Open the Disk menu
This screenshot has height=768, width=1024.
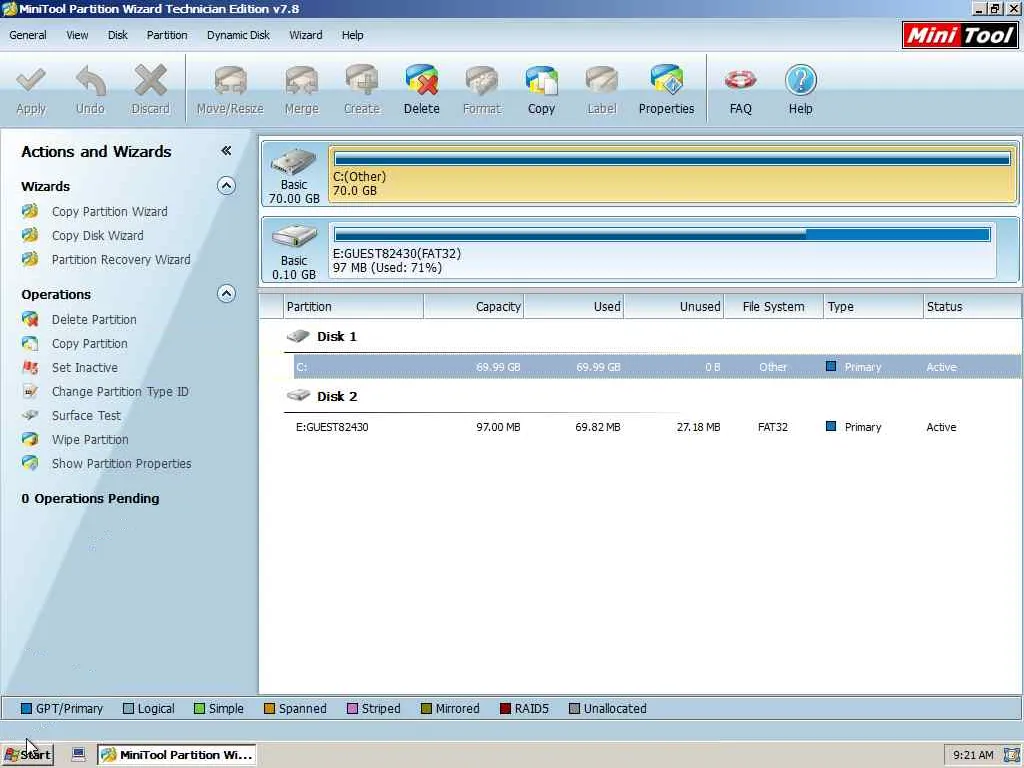pos(118,35)
